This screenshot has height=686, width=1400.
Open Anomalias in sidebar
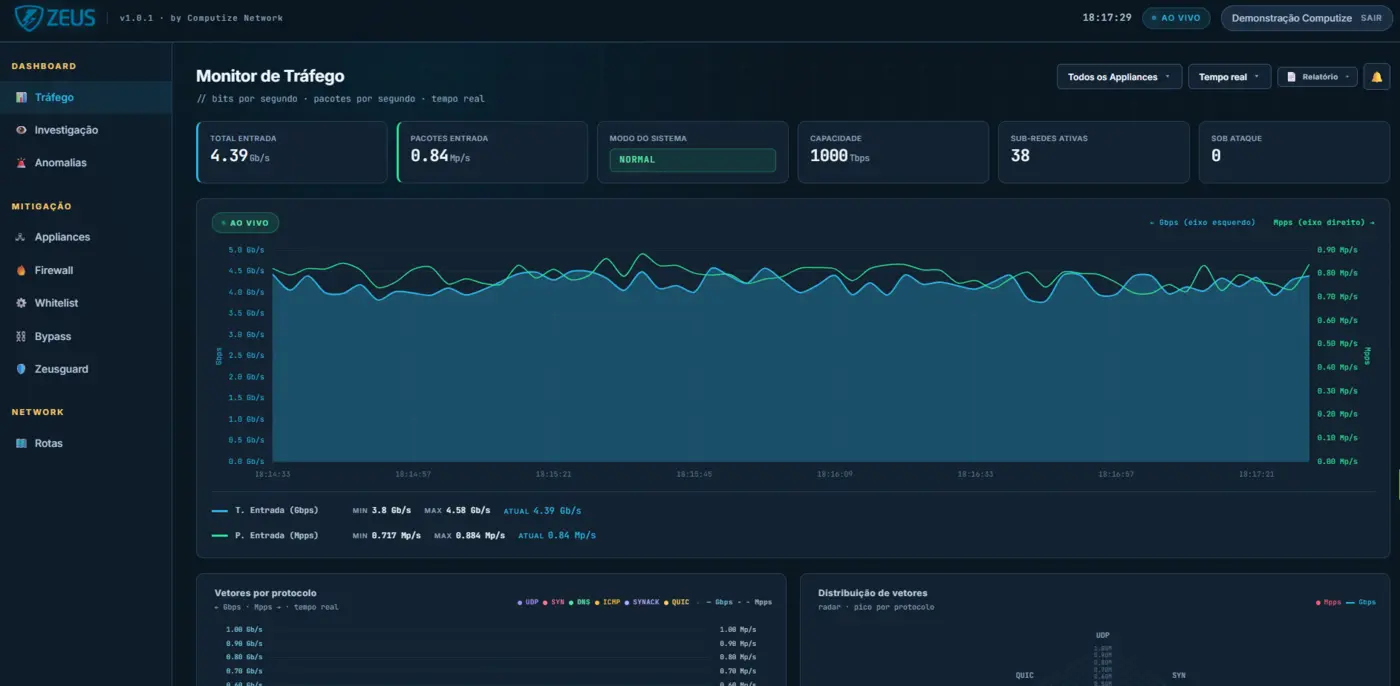coord(86,163)
